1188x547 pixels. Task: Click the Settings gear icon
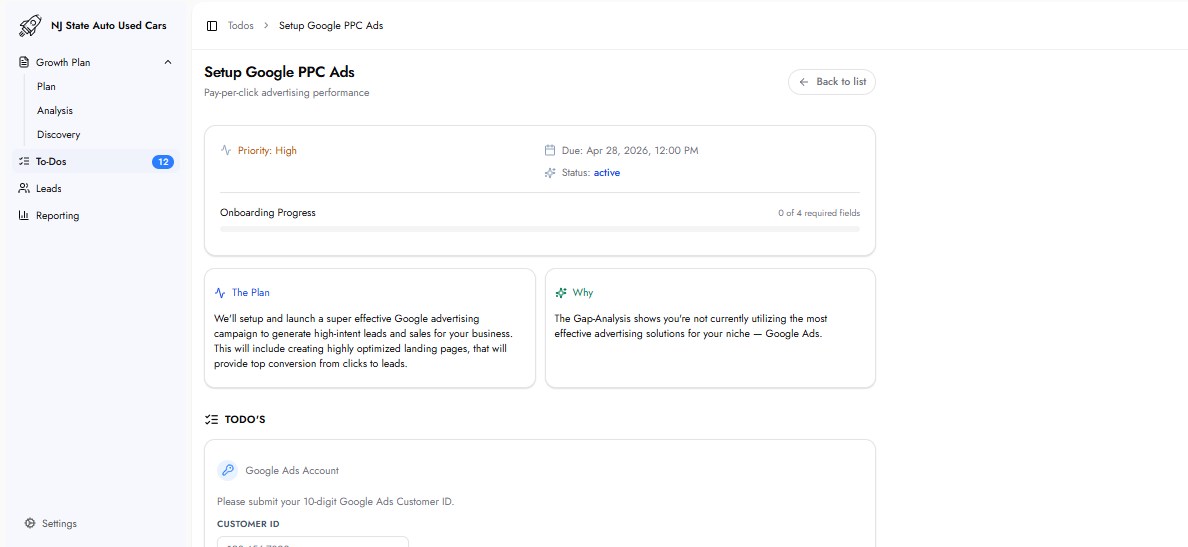tap(30, 524)
